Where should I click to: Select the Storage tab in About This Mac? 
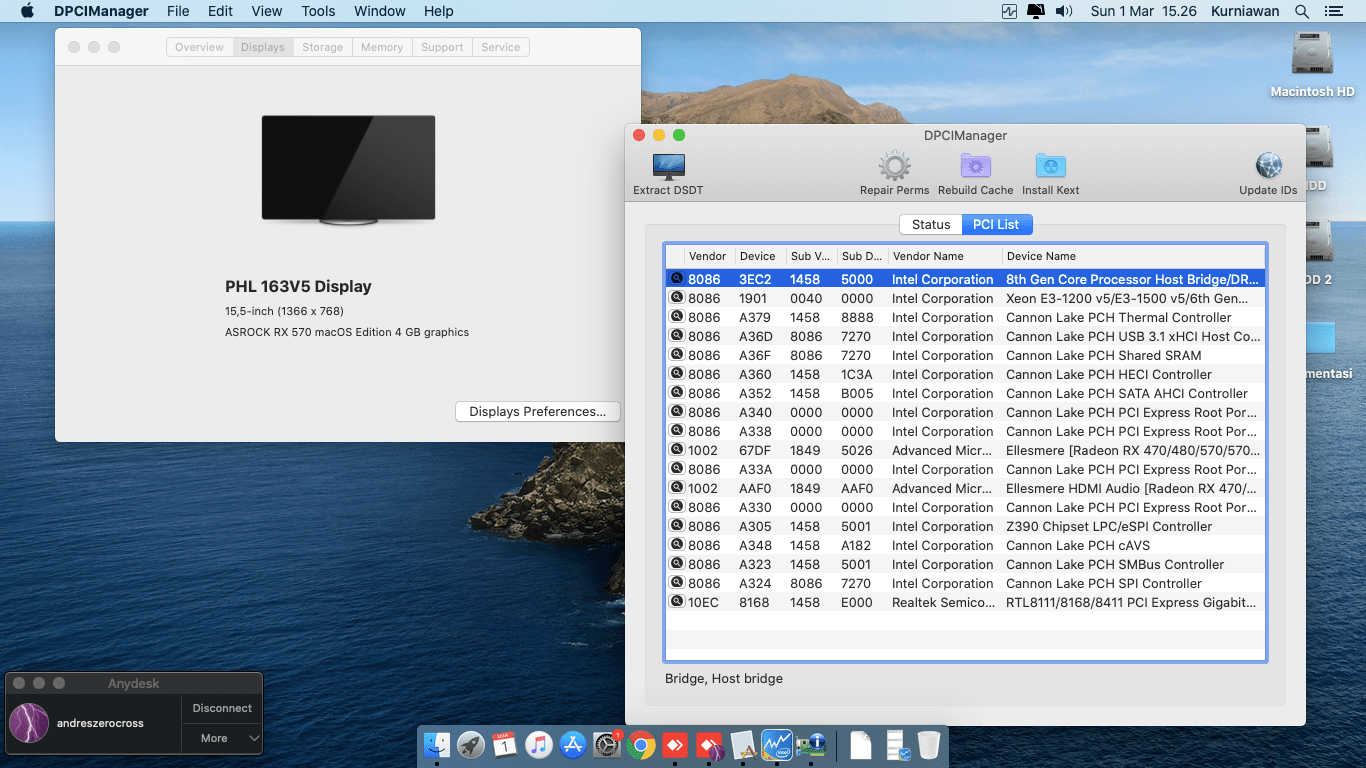click(x=322, y=47)
